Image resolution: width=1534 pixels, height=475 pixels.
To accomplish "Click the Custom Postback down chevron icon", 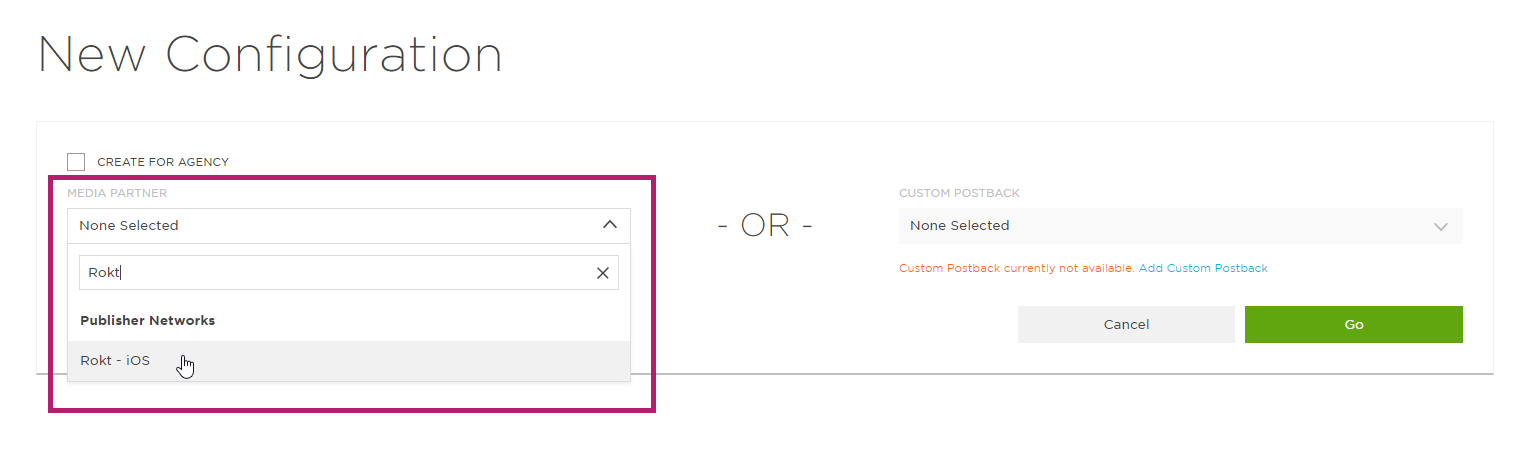I will click(1441, 226).
